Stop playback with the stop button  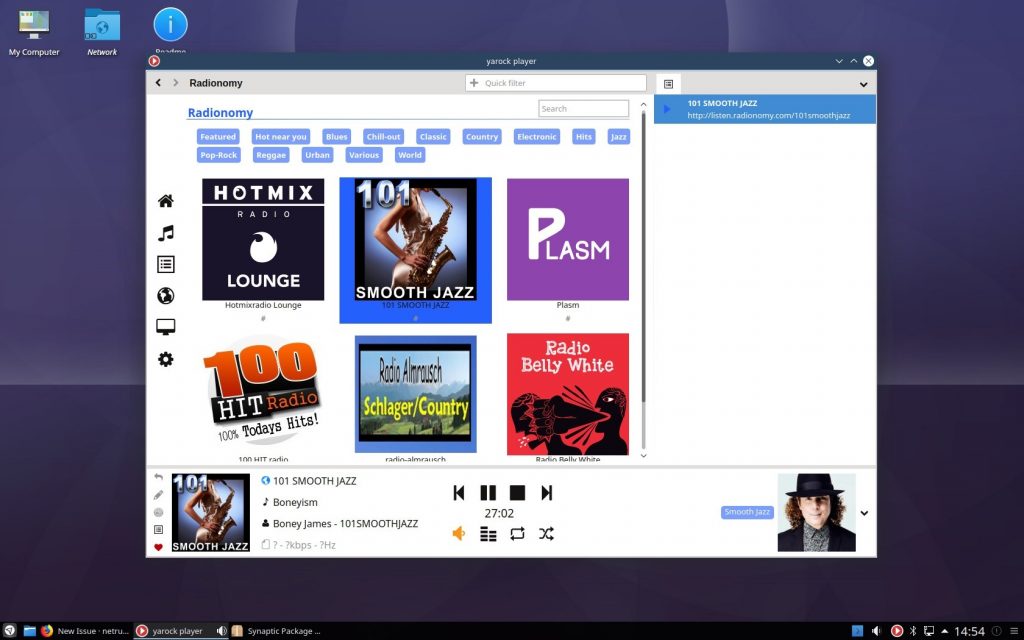517,492
